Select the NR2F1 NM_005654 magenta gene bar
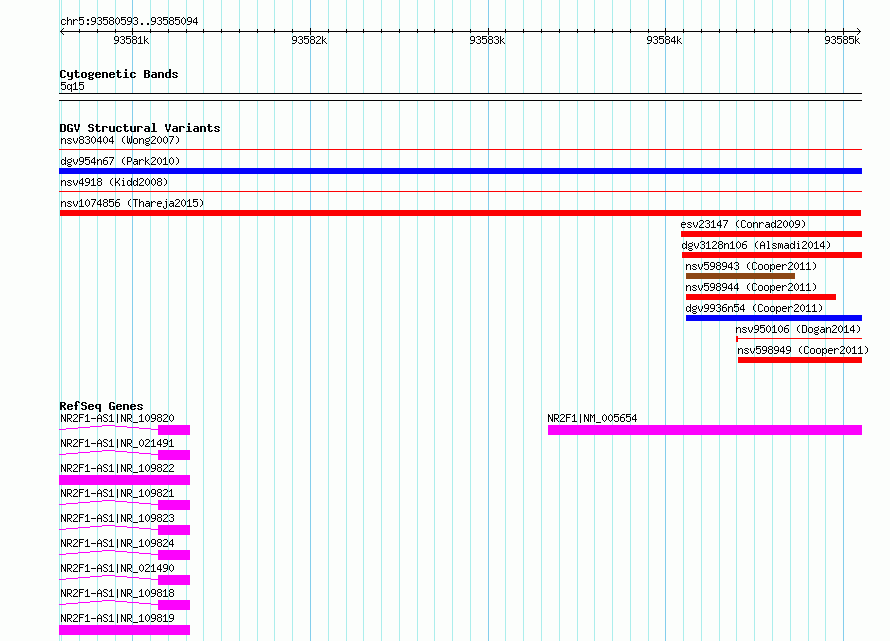The image size is (890, 641). (x=704, y=430)
